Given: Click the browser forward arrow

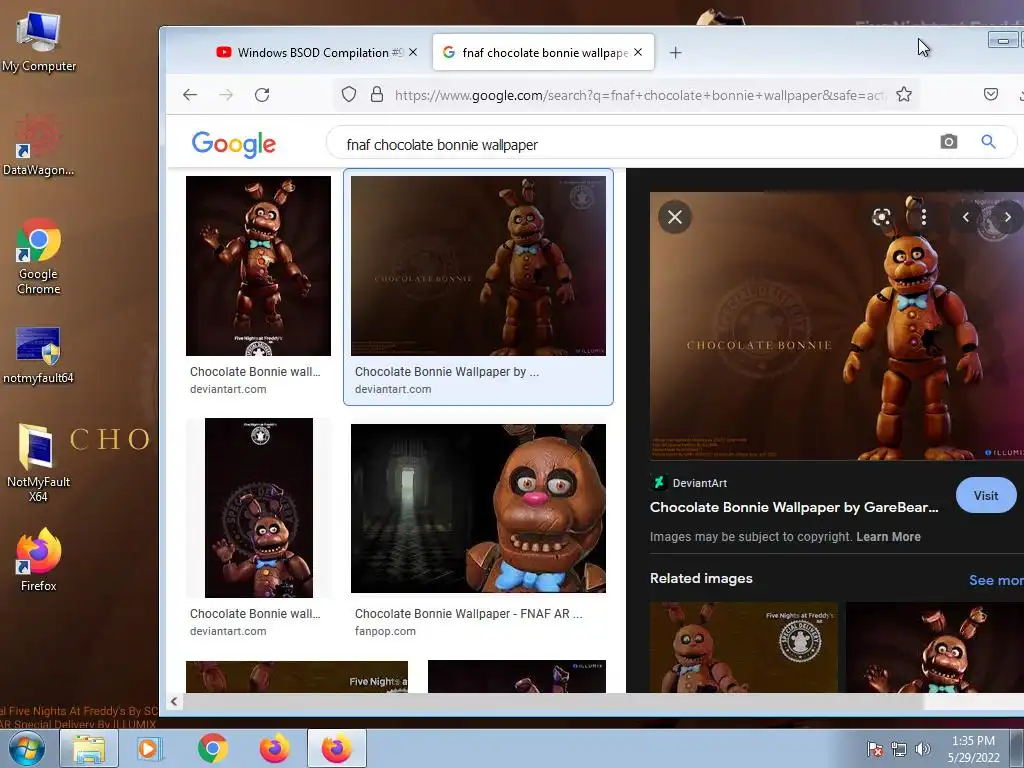Looking at the screenshot, I should coord(226,95).
